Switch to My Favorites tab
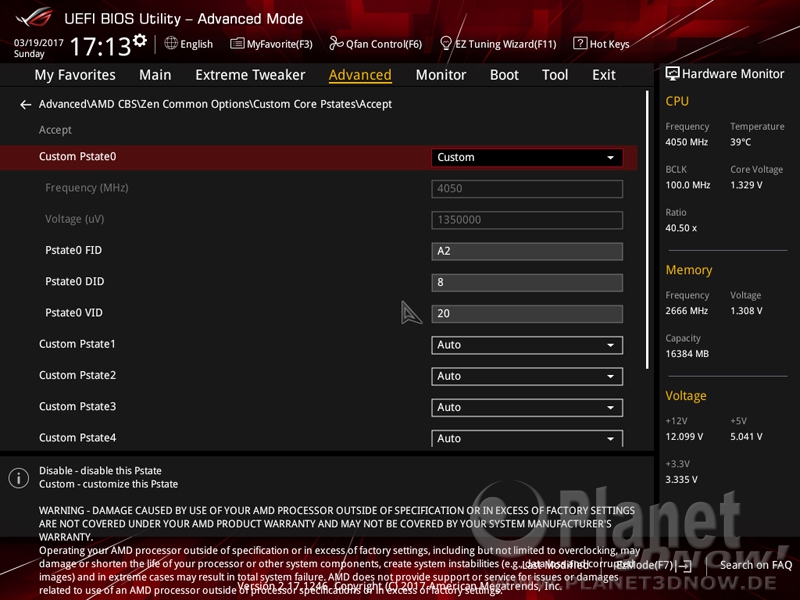 (x=75, y=75)
